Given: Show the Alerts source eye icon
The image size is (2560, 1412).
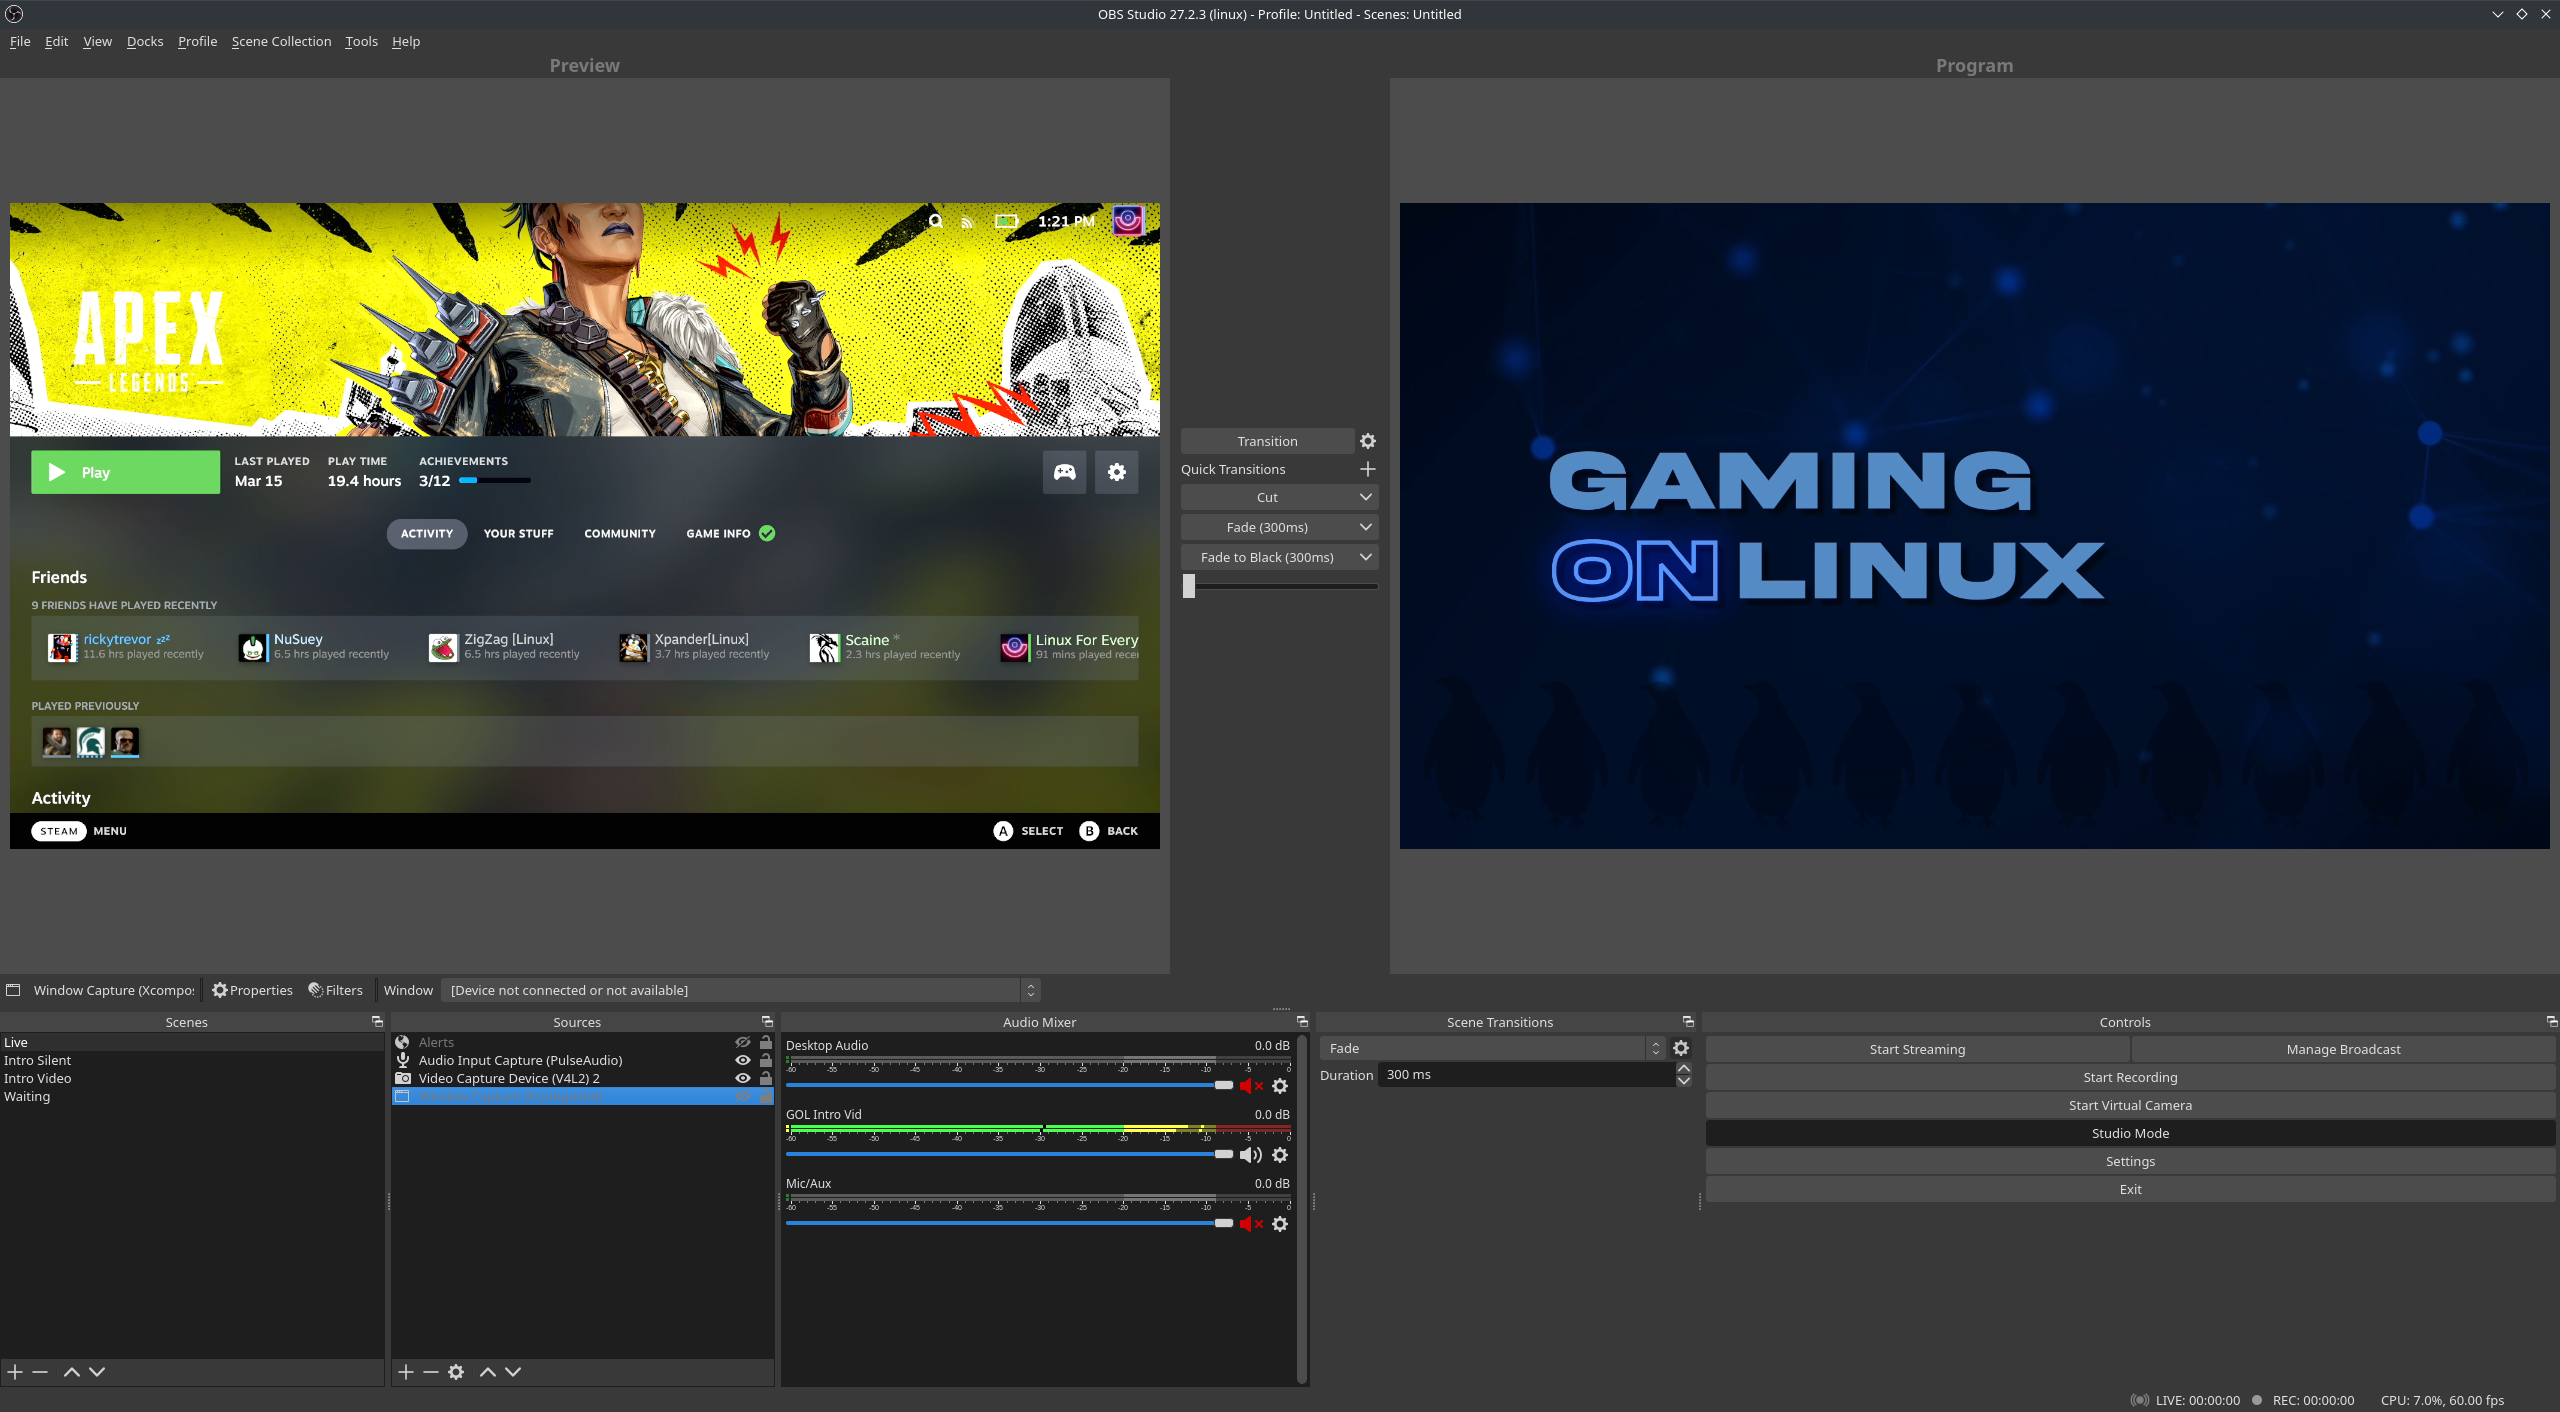Looking at the screenshot, I should [742, 1042].
